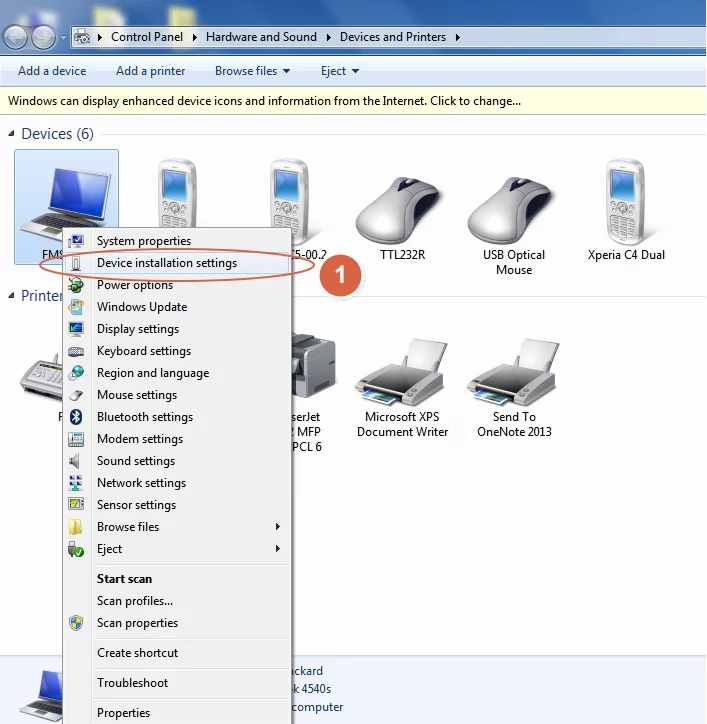Open Region and language menu entry

176,373
